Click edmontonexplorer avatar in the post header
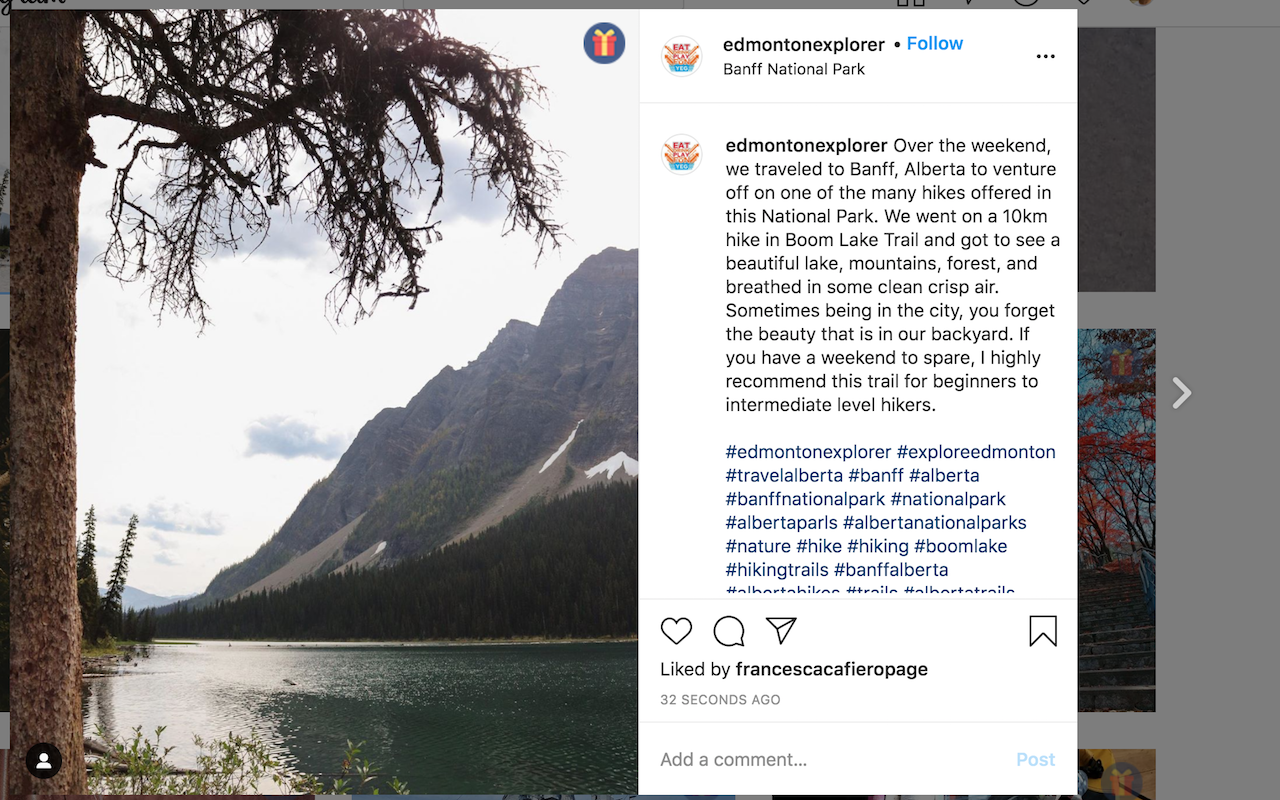Image resolution: width=1280 pixels, height=800 pixels. coord(682,56)
